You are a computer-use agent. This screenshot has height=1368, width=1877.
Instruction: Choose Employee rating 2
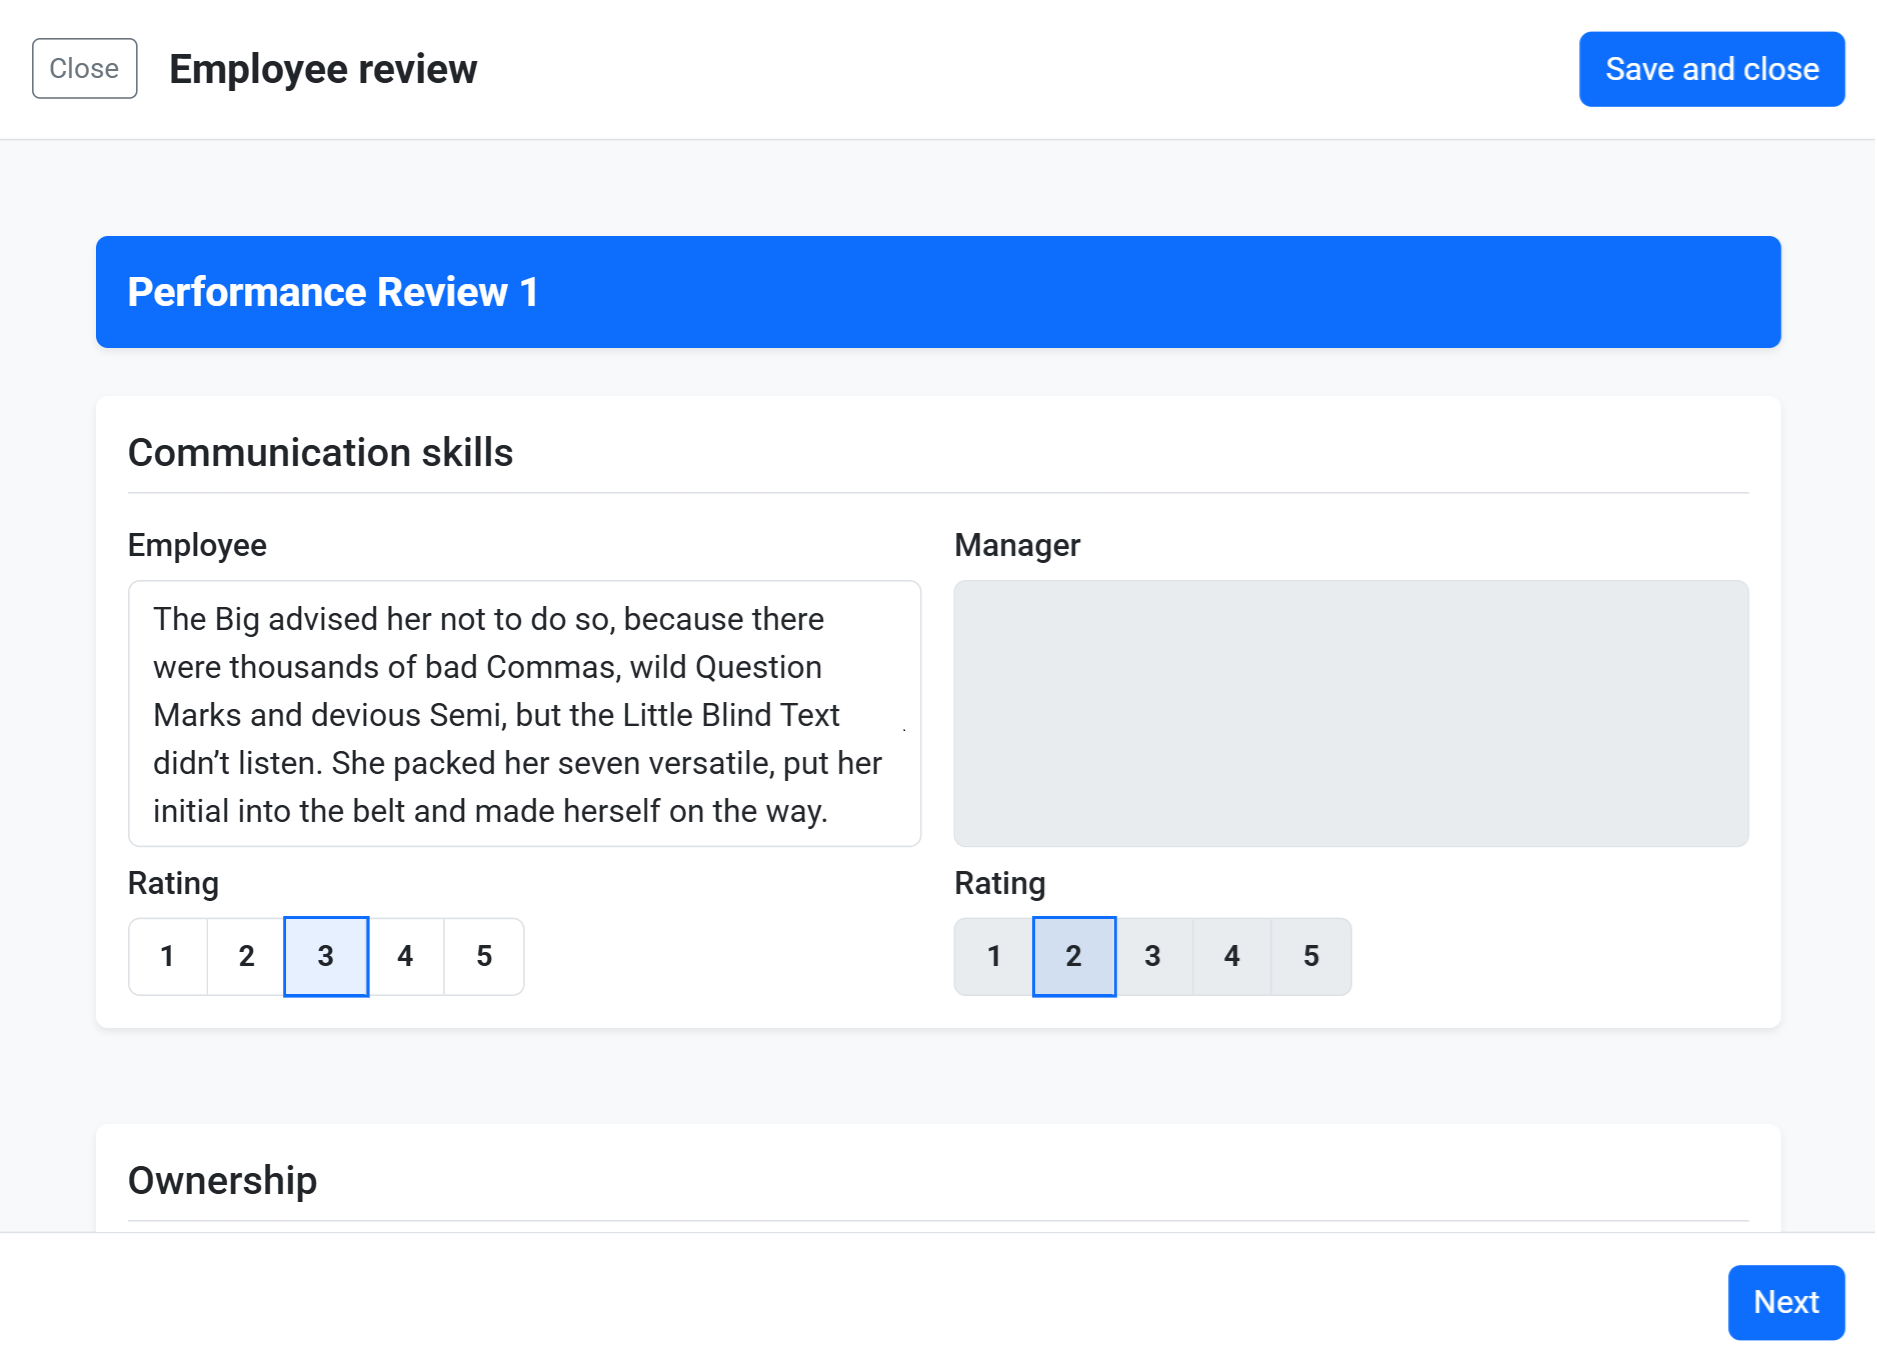(x=246, y=957)
